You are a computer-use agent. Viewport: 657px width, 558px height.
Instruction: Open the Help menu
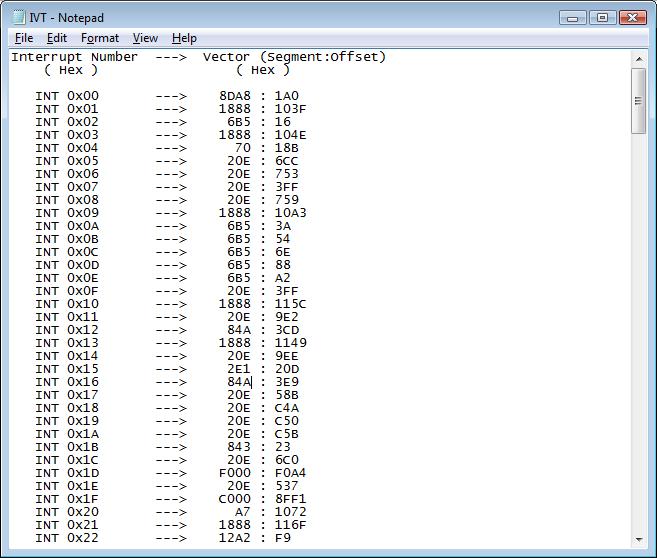184,38
